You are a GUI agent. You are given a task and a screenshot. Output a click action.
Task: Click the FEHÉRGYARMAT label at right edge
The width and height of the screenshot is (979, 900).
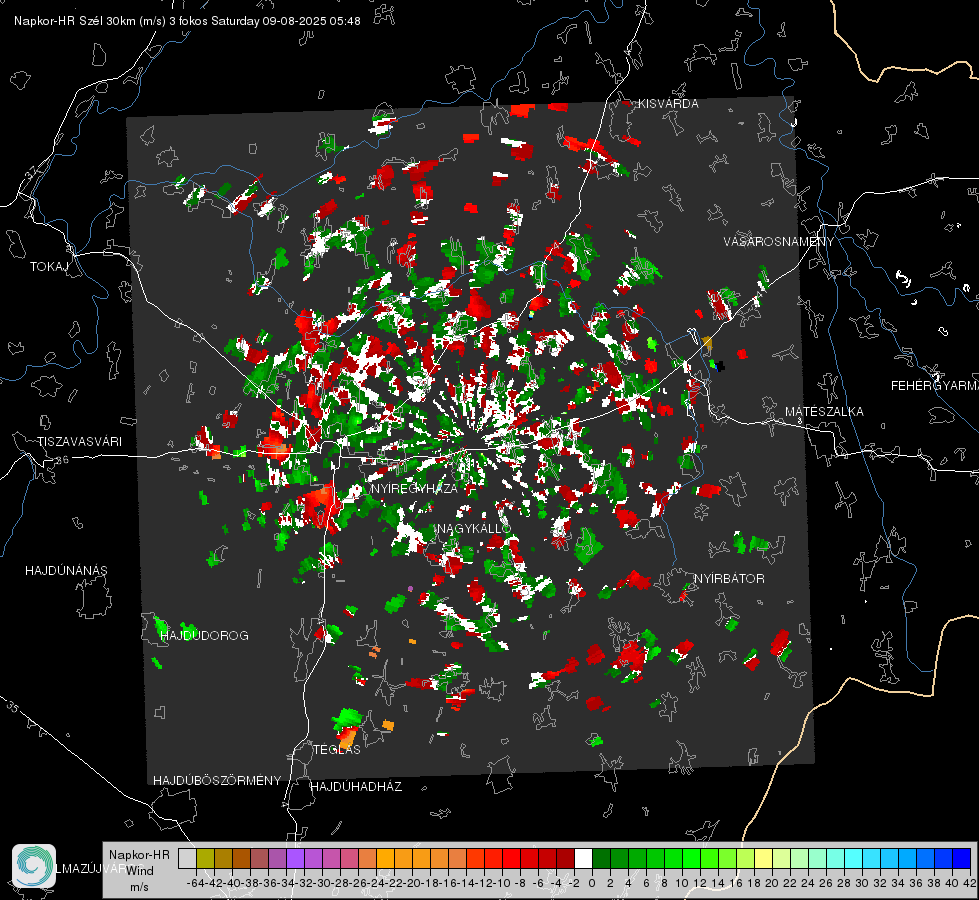coord(935,386)
